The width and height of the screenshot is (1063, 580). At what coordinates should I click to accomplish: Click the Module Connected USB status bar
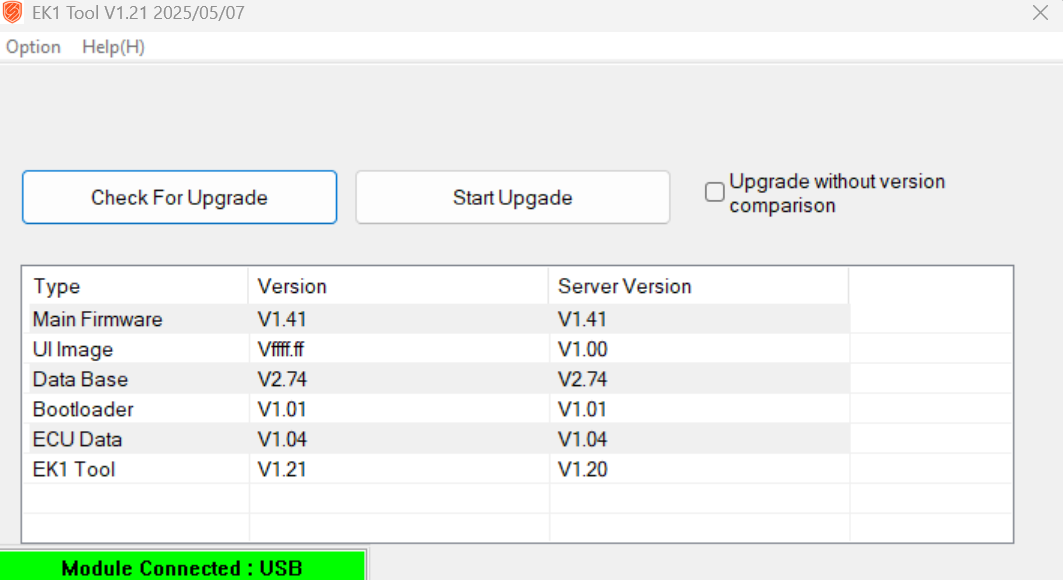tap(182, 566)
